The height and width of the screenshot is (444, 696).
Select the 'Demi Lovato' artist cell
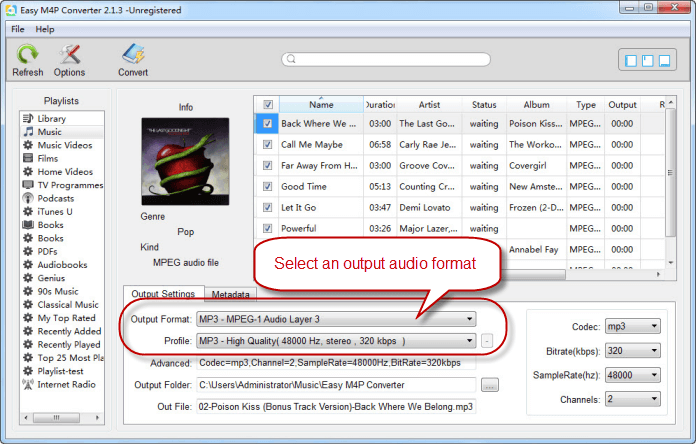pos(425,207)
